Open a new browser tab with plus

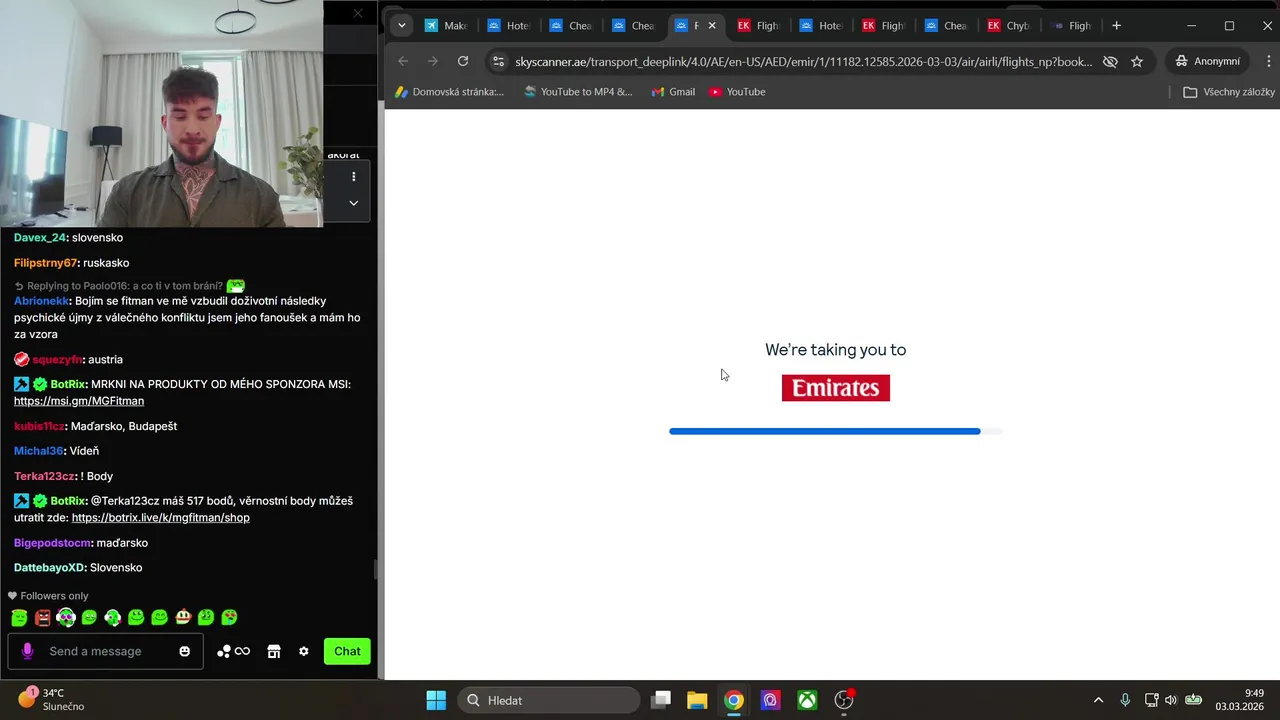pos(1117,25)
